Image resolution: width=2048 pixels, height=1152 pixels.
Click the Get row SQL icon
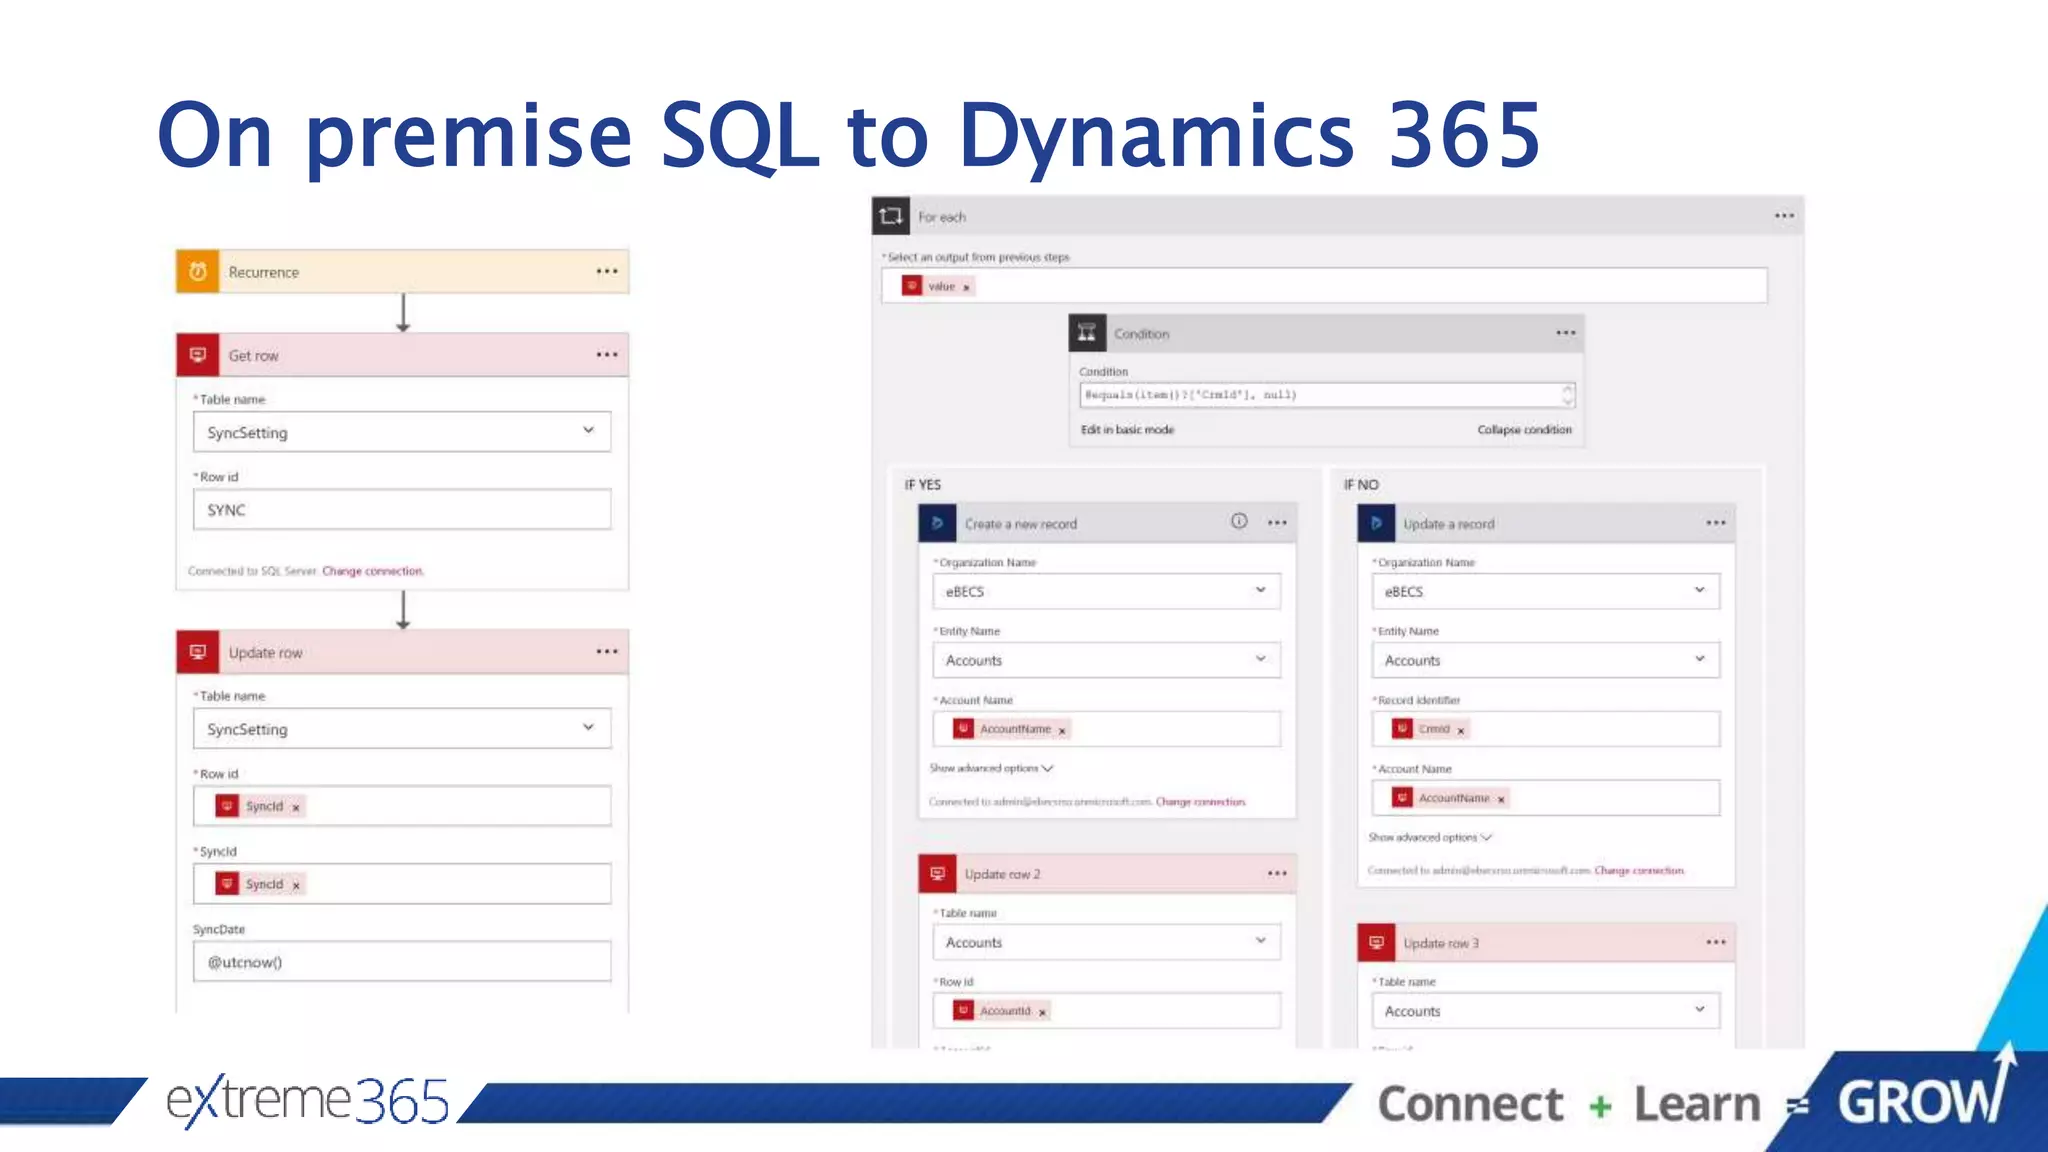[x=197, y=355]
